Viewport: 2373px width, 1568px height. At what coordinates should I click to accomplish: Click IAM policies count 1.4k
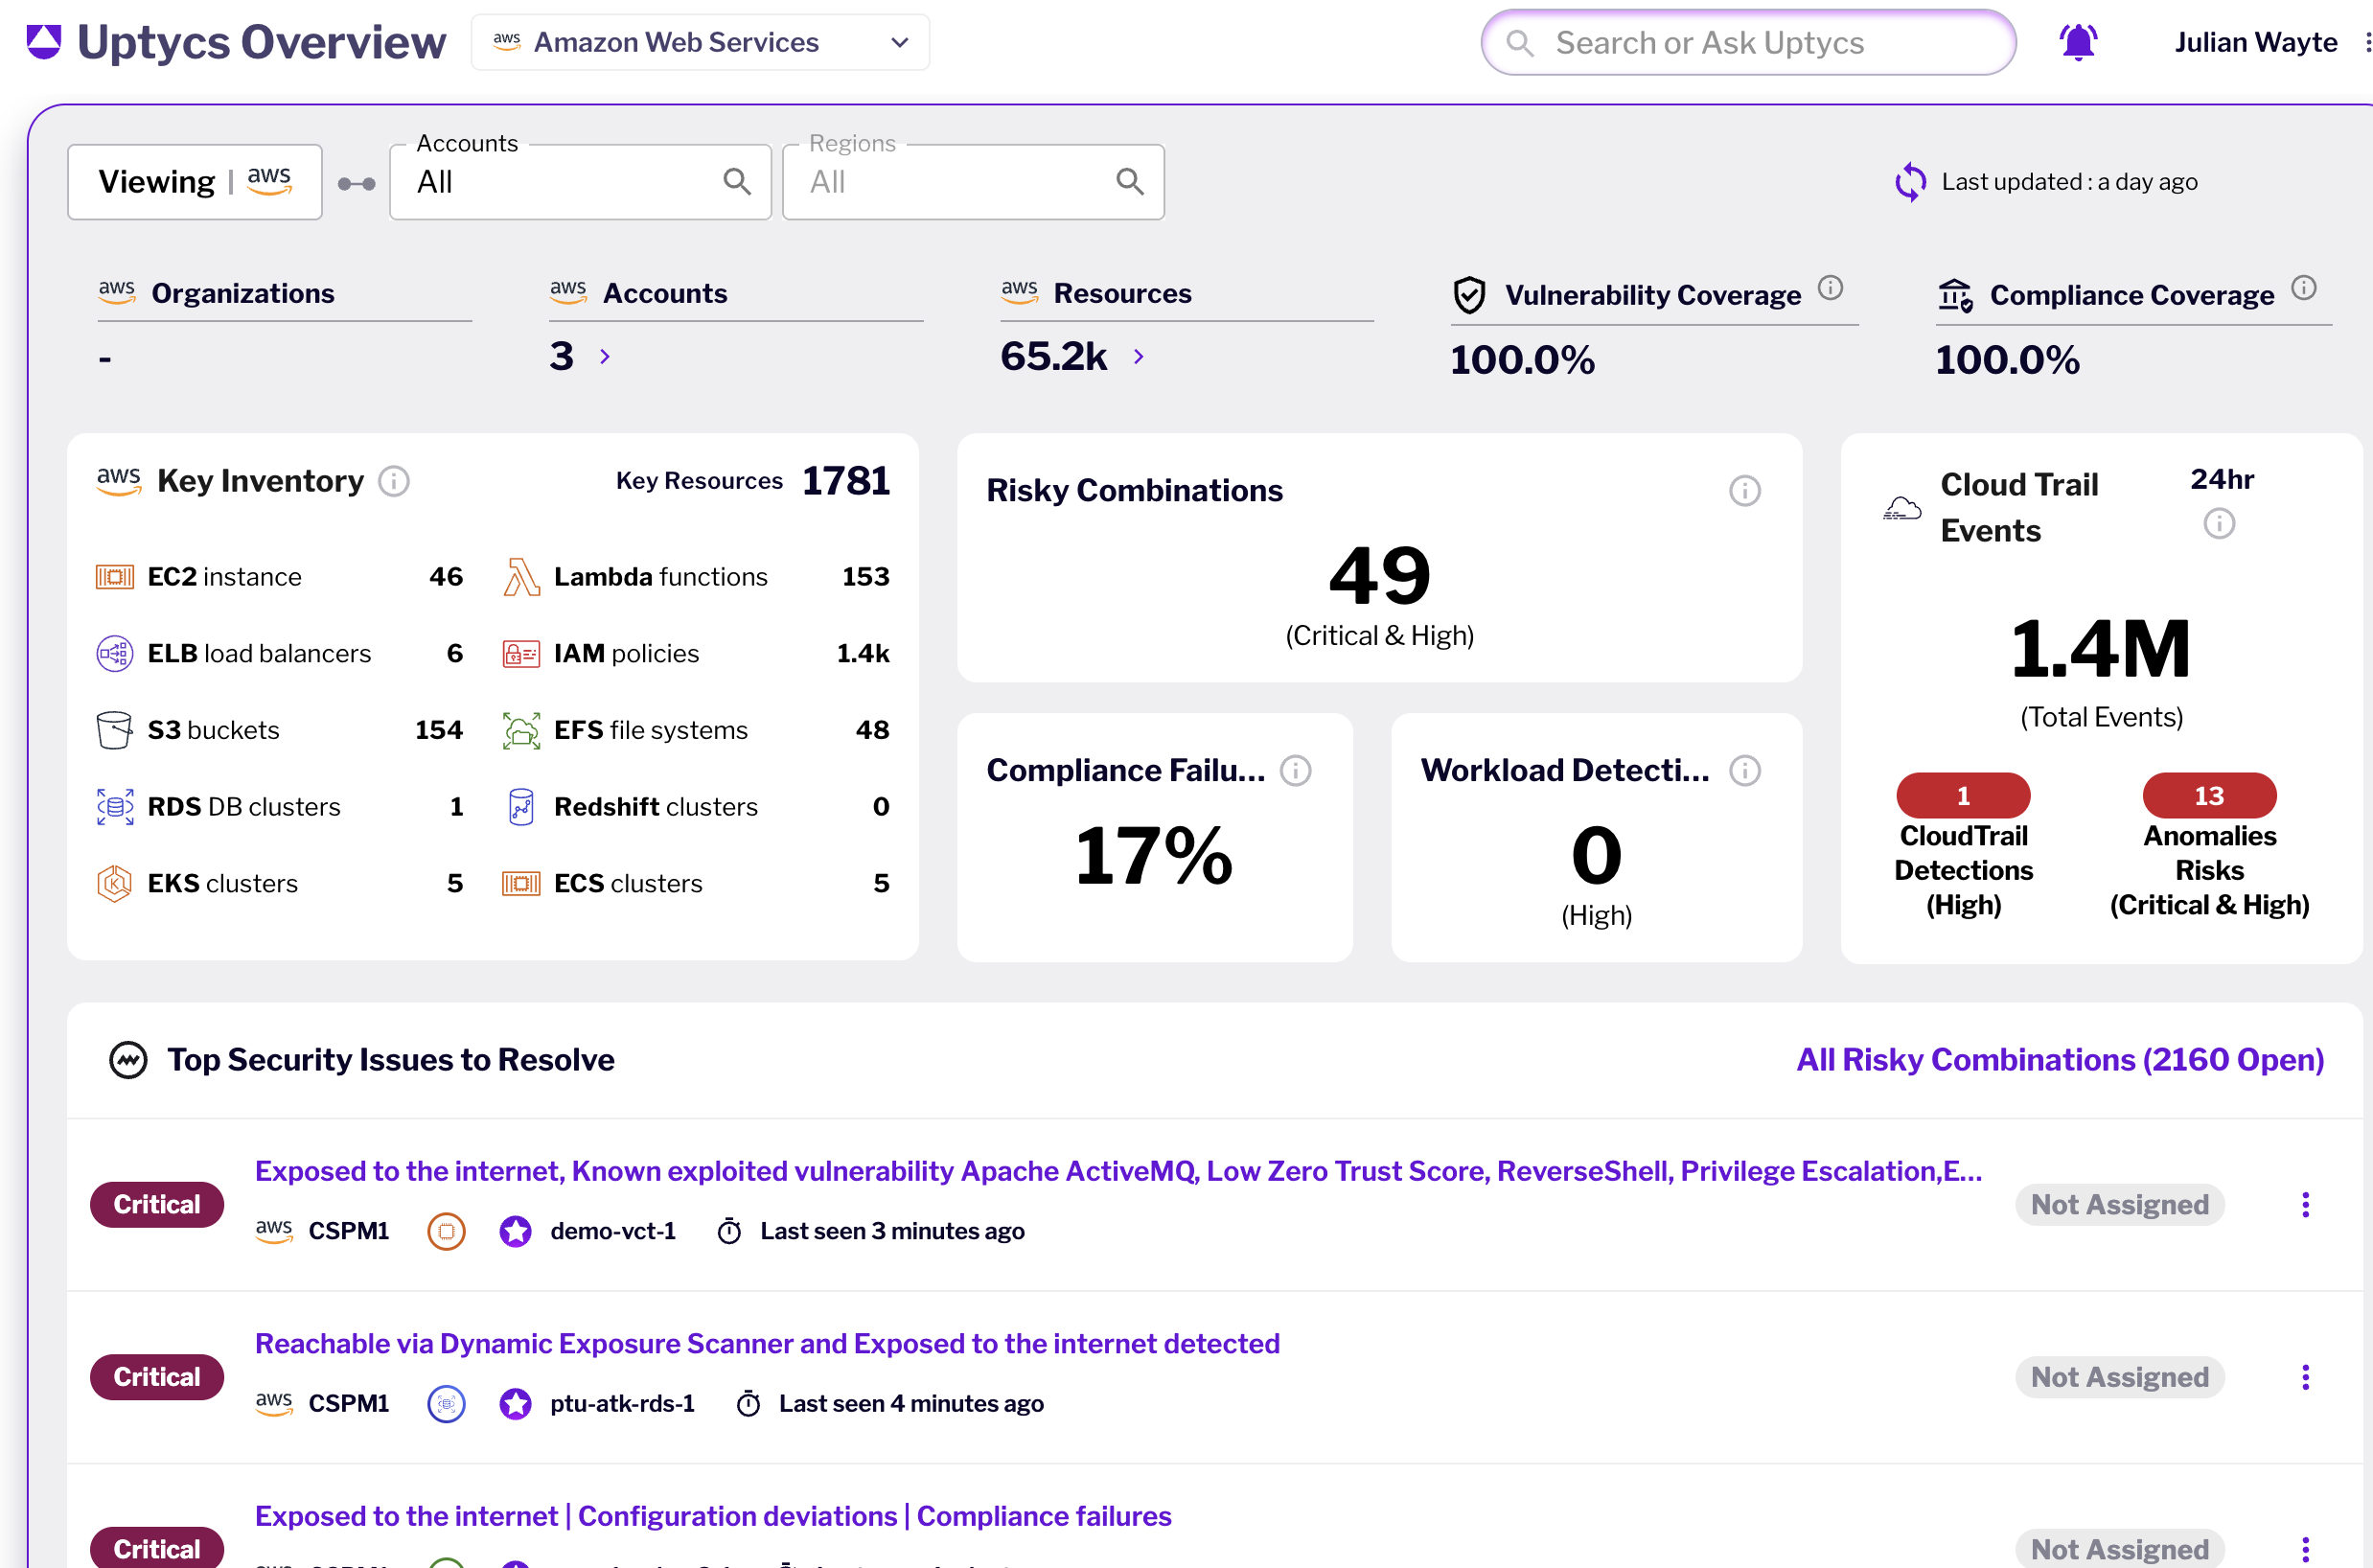(863, 654)
